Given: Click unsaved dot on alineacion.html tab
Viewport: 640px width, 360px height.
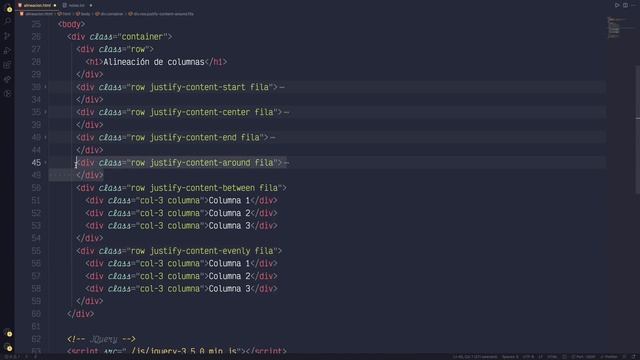Looking at the screenshot, I should coord(55,5).
